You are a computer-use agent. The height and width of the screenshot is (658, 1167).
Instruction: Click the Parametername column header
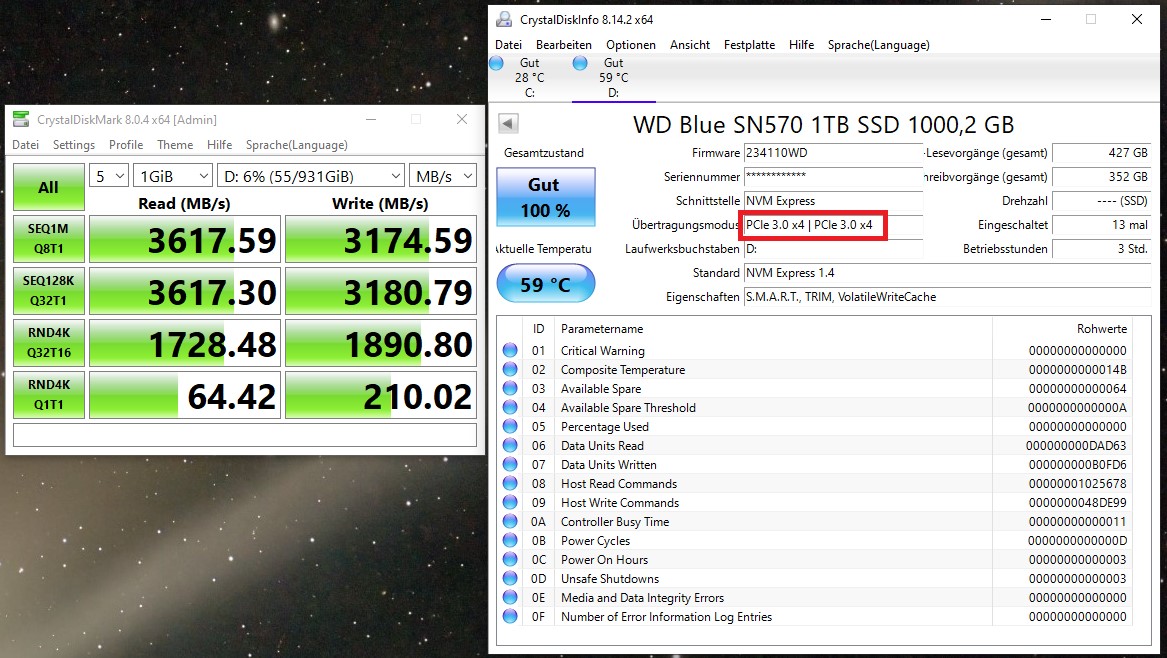coord(601,328)
